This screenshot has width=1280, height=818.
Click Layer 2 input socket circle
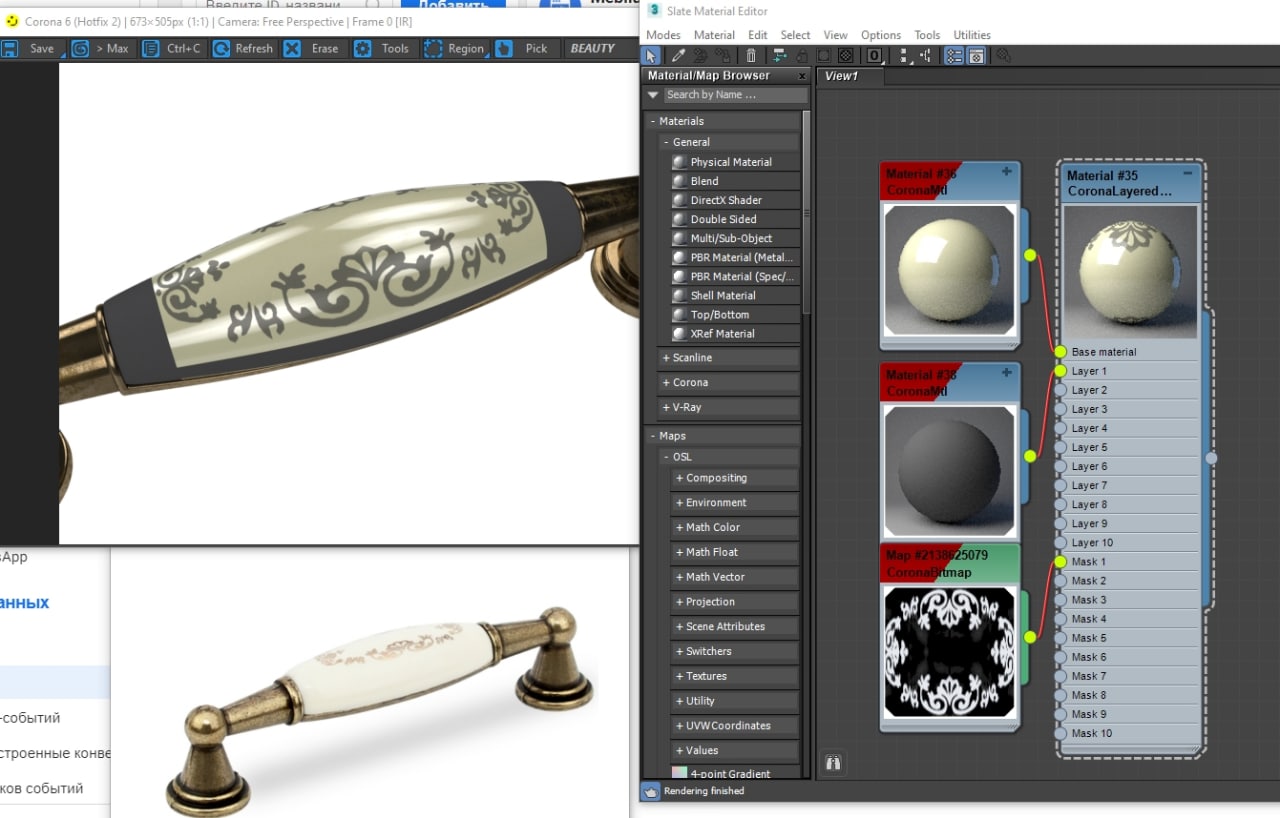click(1060, 390)
